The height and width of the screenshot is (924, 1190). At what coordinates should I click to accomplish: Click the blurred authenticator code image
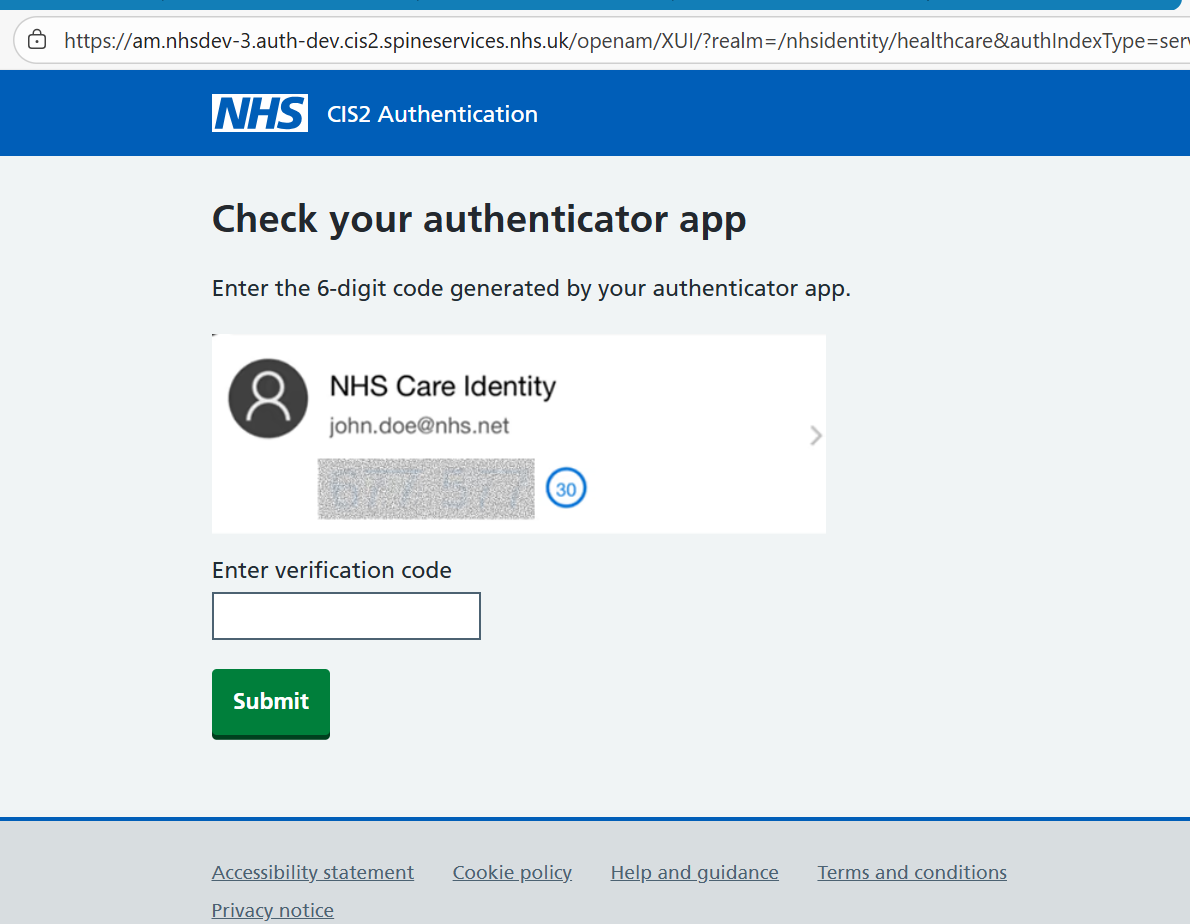426,489
